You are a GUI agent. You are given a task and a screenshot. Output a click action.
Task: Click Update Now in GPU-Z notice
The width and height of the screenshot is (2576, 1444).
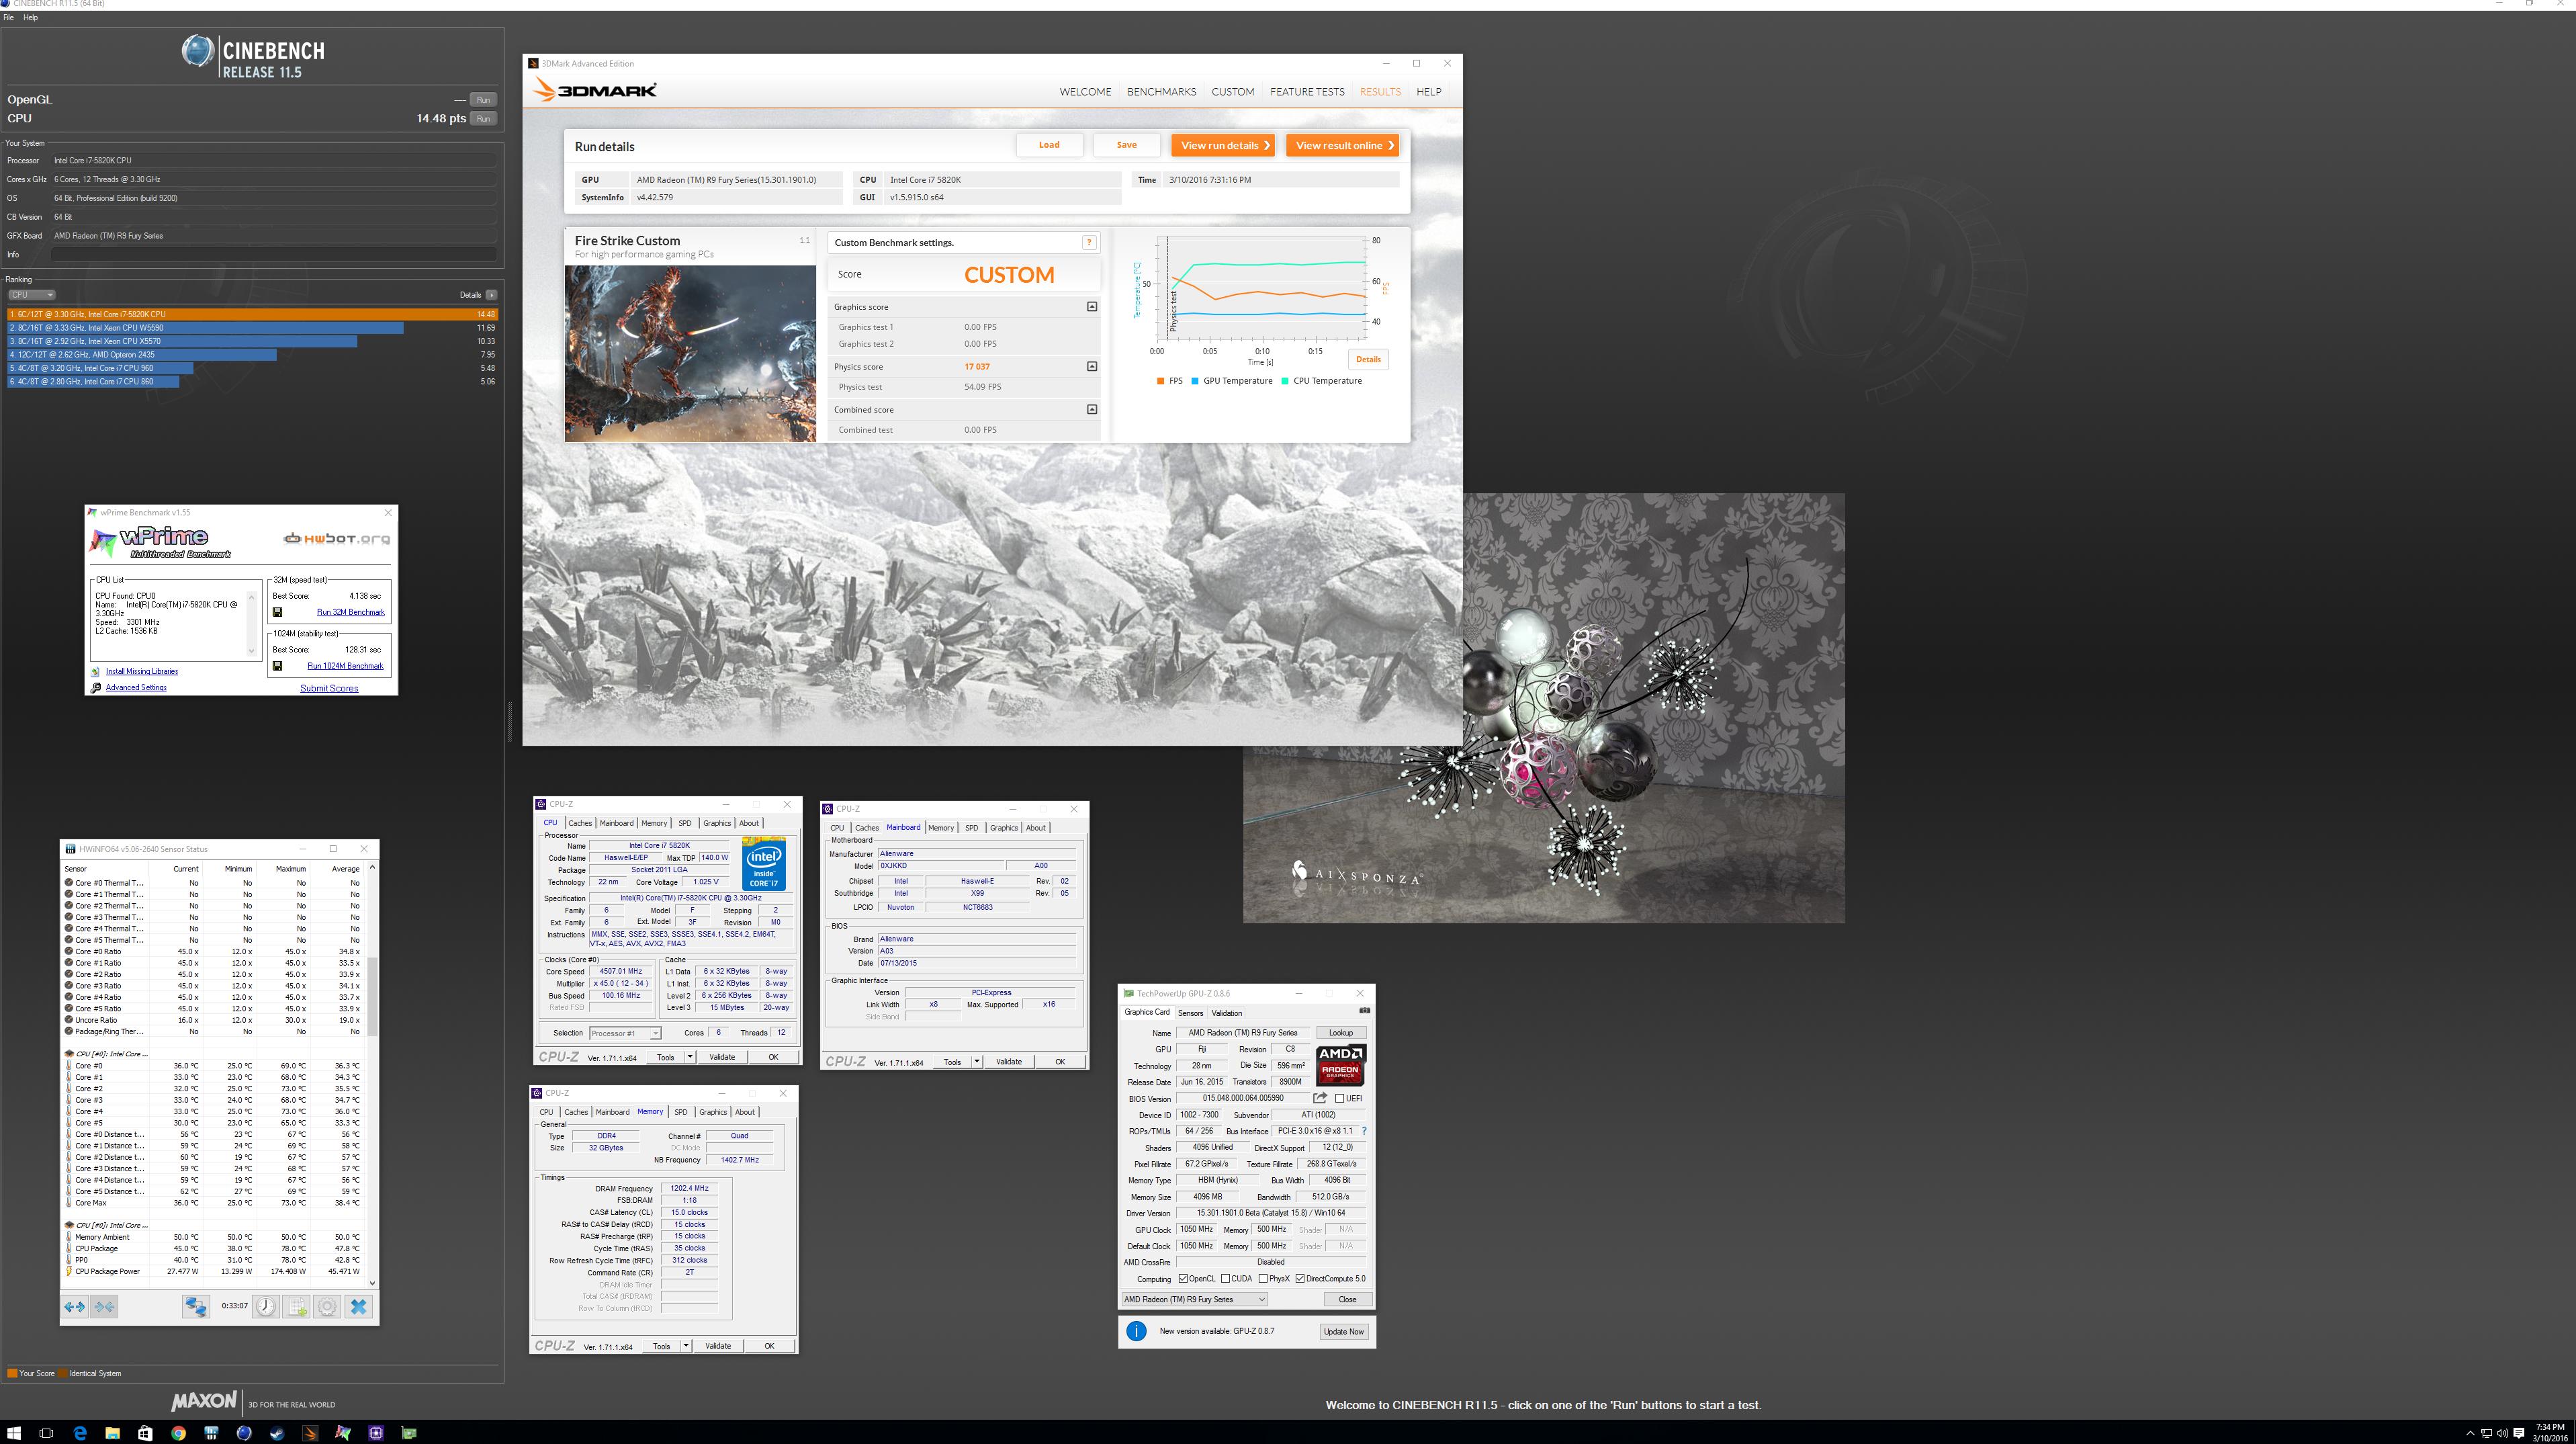point(1343,1332)
